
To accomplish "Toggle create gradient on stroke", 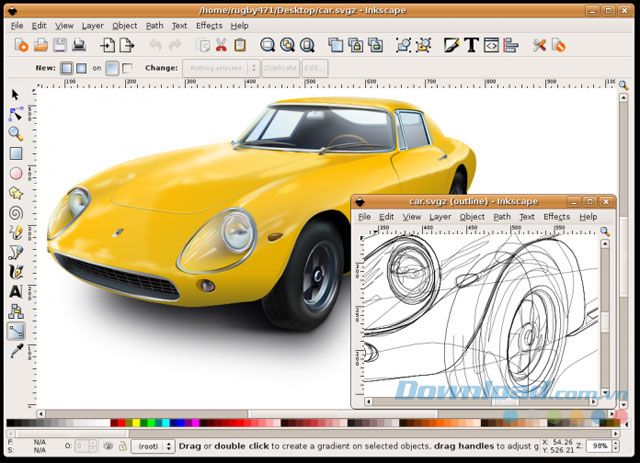I will pyautogui.click(x=127, y=68).
